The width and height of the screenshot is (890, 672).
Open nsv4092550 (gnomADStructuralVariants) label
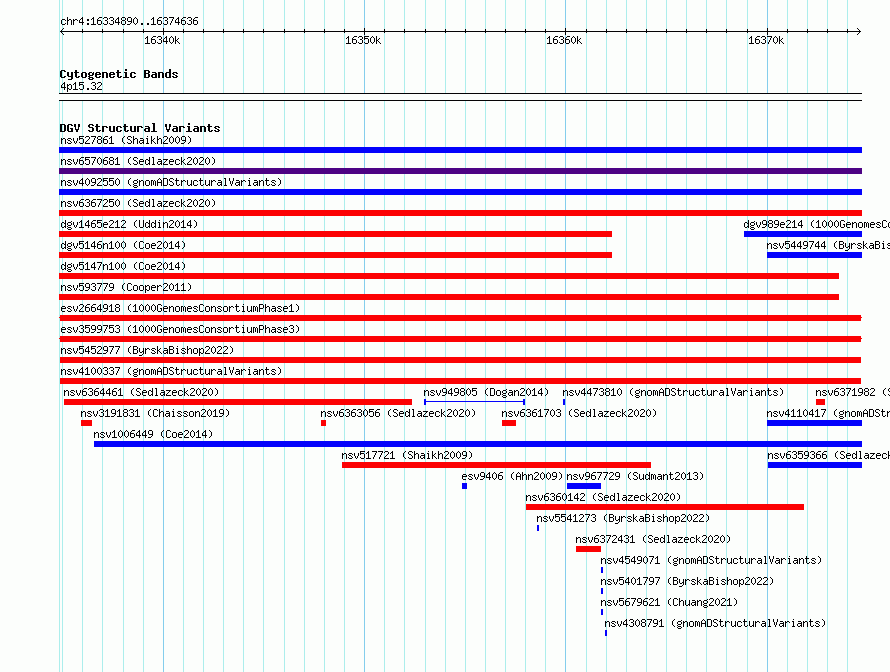[x=171, y=182]
